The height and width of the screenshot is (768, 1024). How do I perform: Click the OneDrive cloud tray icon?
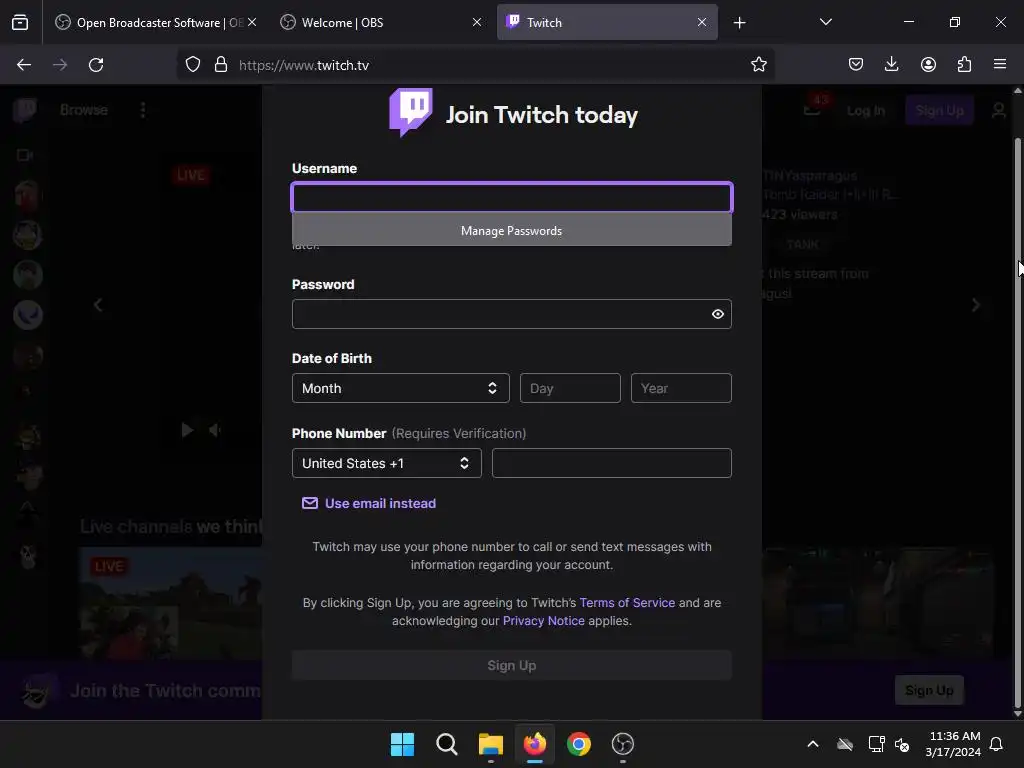coord(845,744)
